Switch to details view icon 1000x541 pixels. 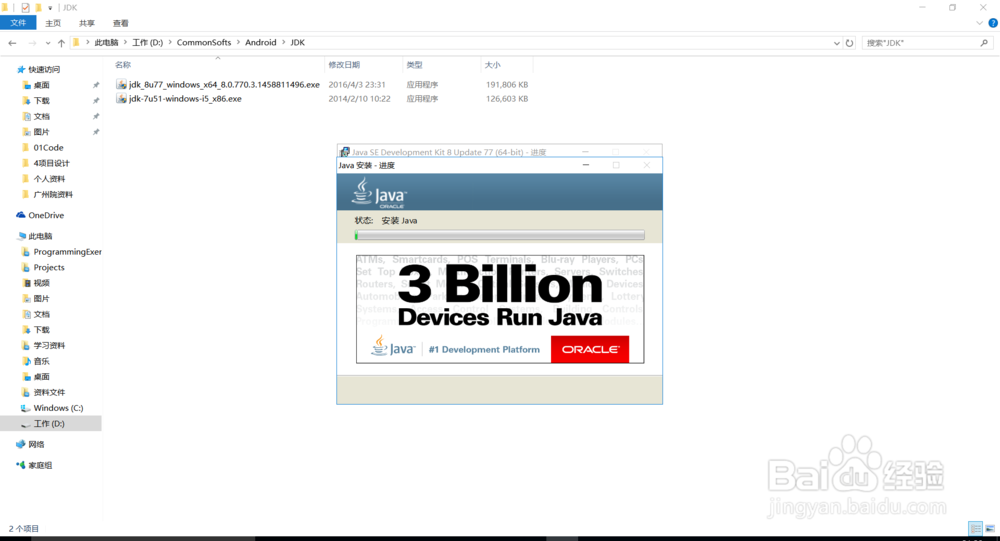pyautogui.click(x=975, y=528)
